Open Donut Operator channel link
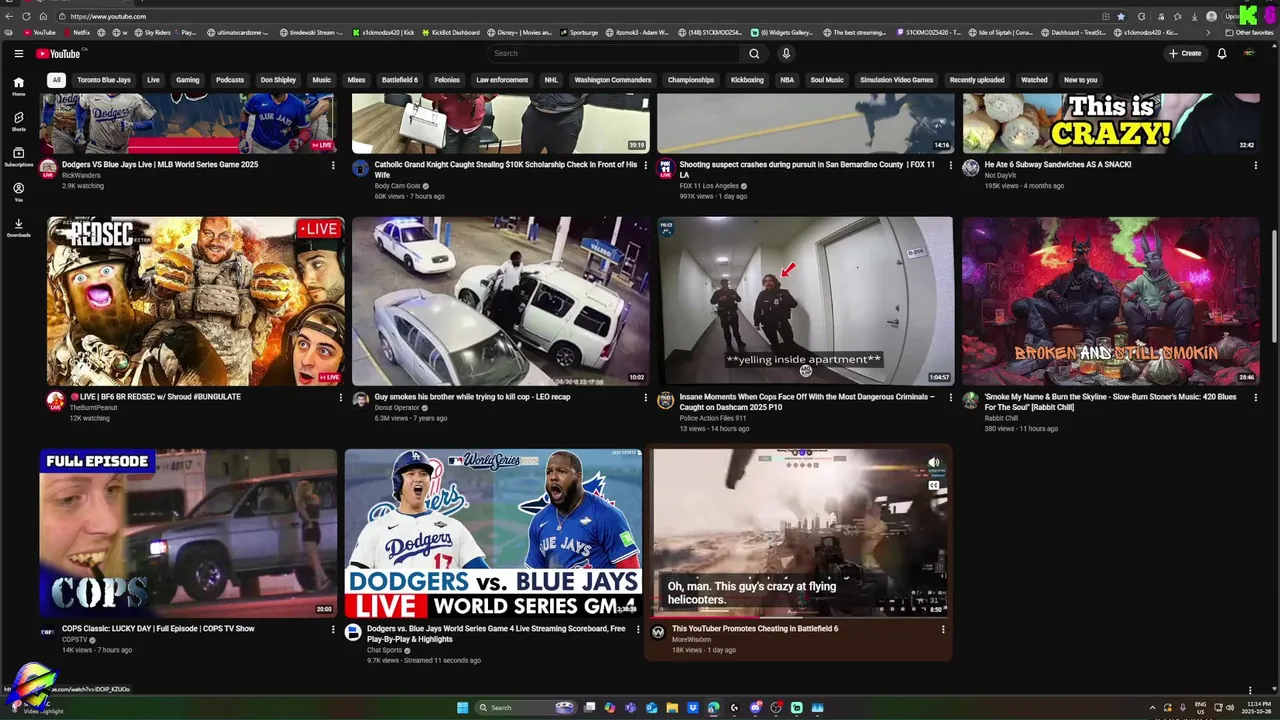Screen dimensions: 1280x720 point(396,408)
